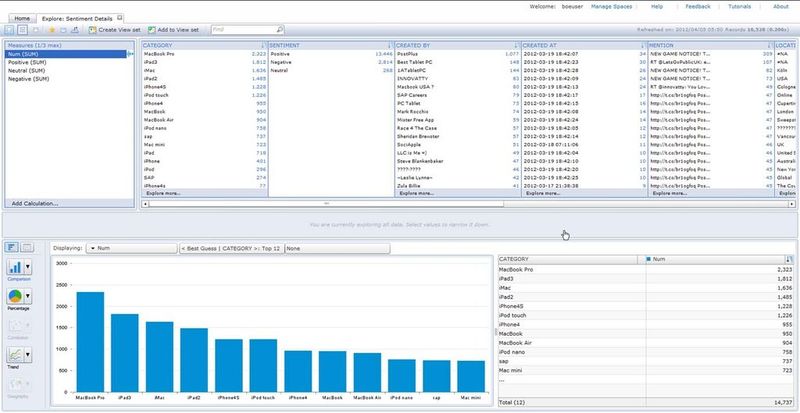Screen dimensions: 800x413
Task: Click Explore more under CREATED BY facet
Action: (x=416, y=193)
